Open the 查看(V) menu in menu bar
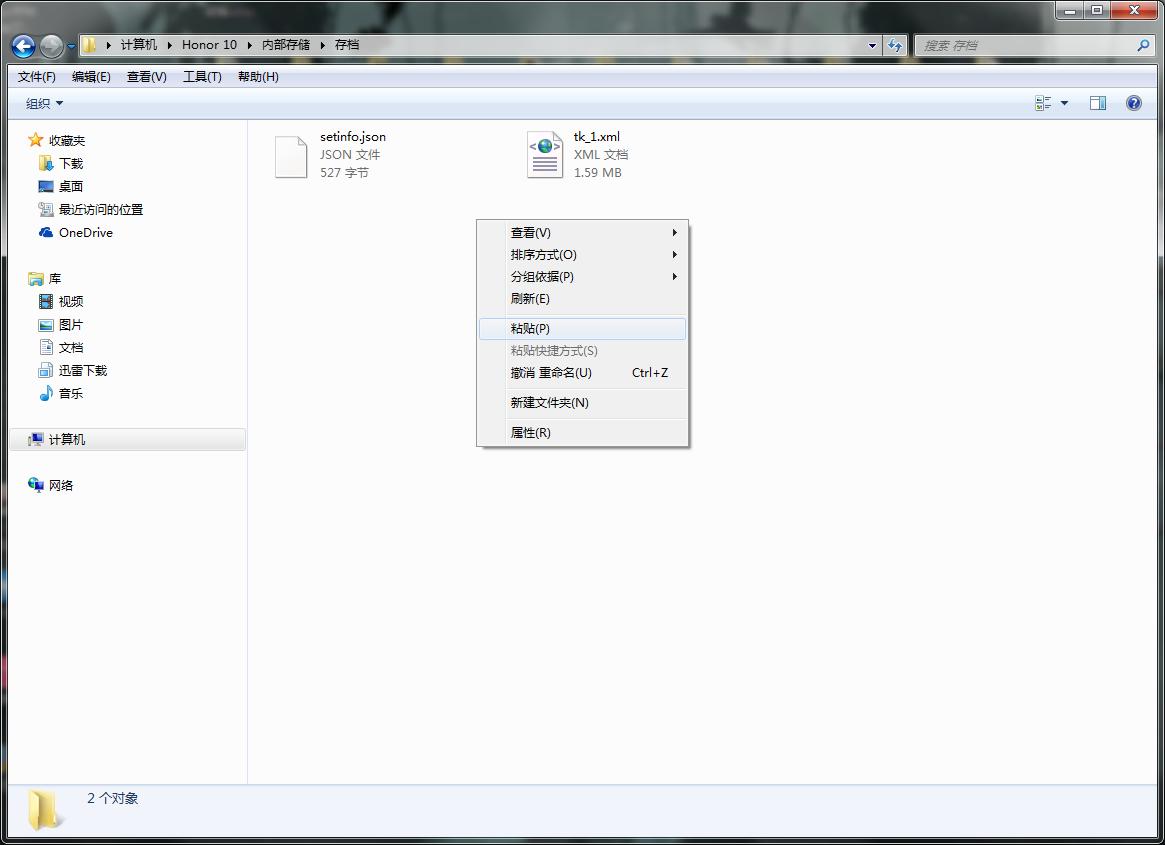 click(x=146, y=77)
